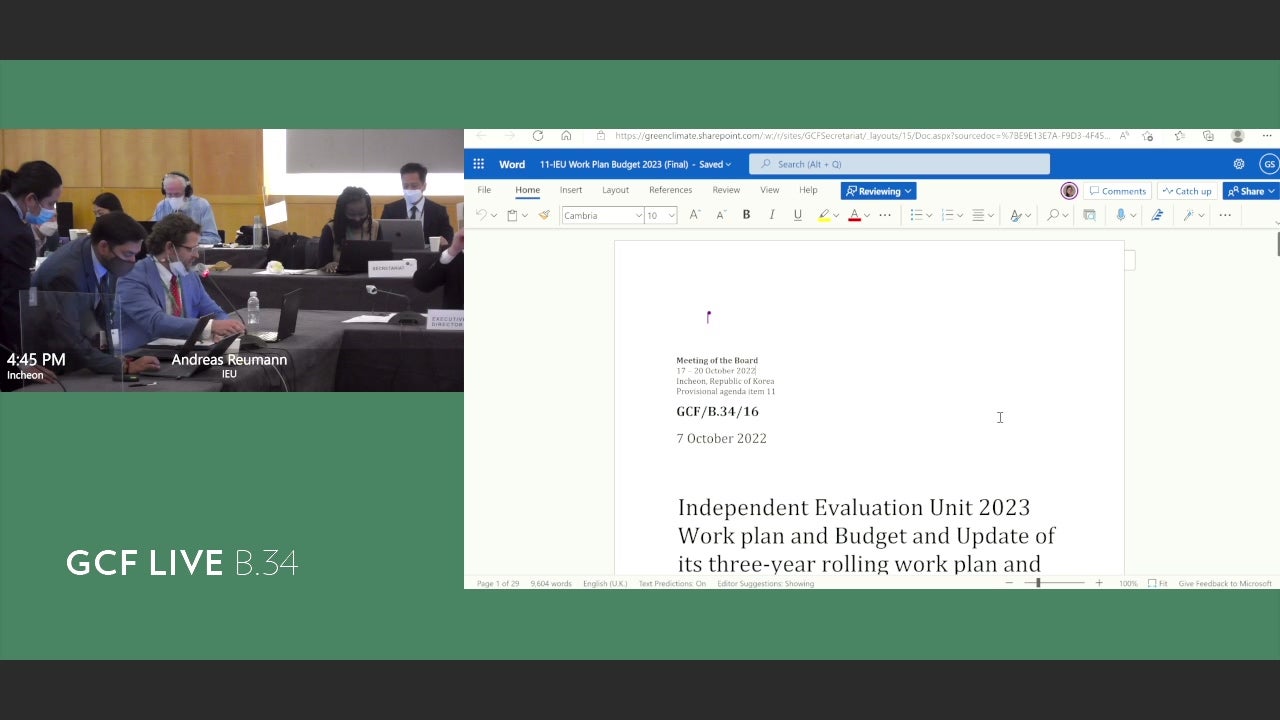Image resolution: width=1280 pixels, height=720 pixels.
Task: Click the Catch up button
Action: pyautogui.click(x=1187, y=191)
